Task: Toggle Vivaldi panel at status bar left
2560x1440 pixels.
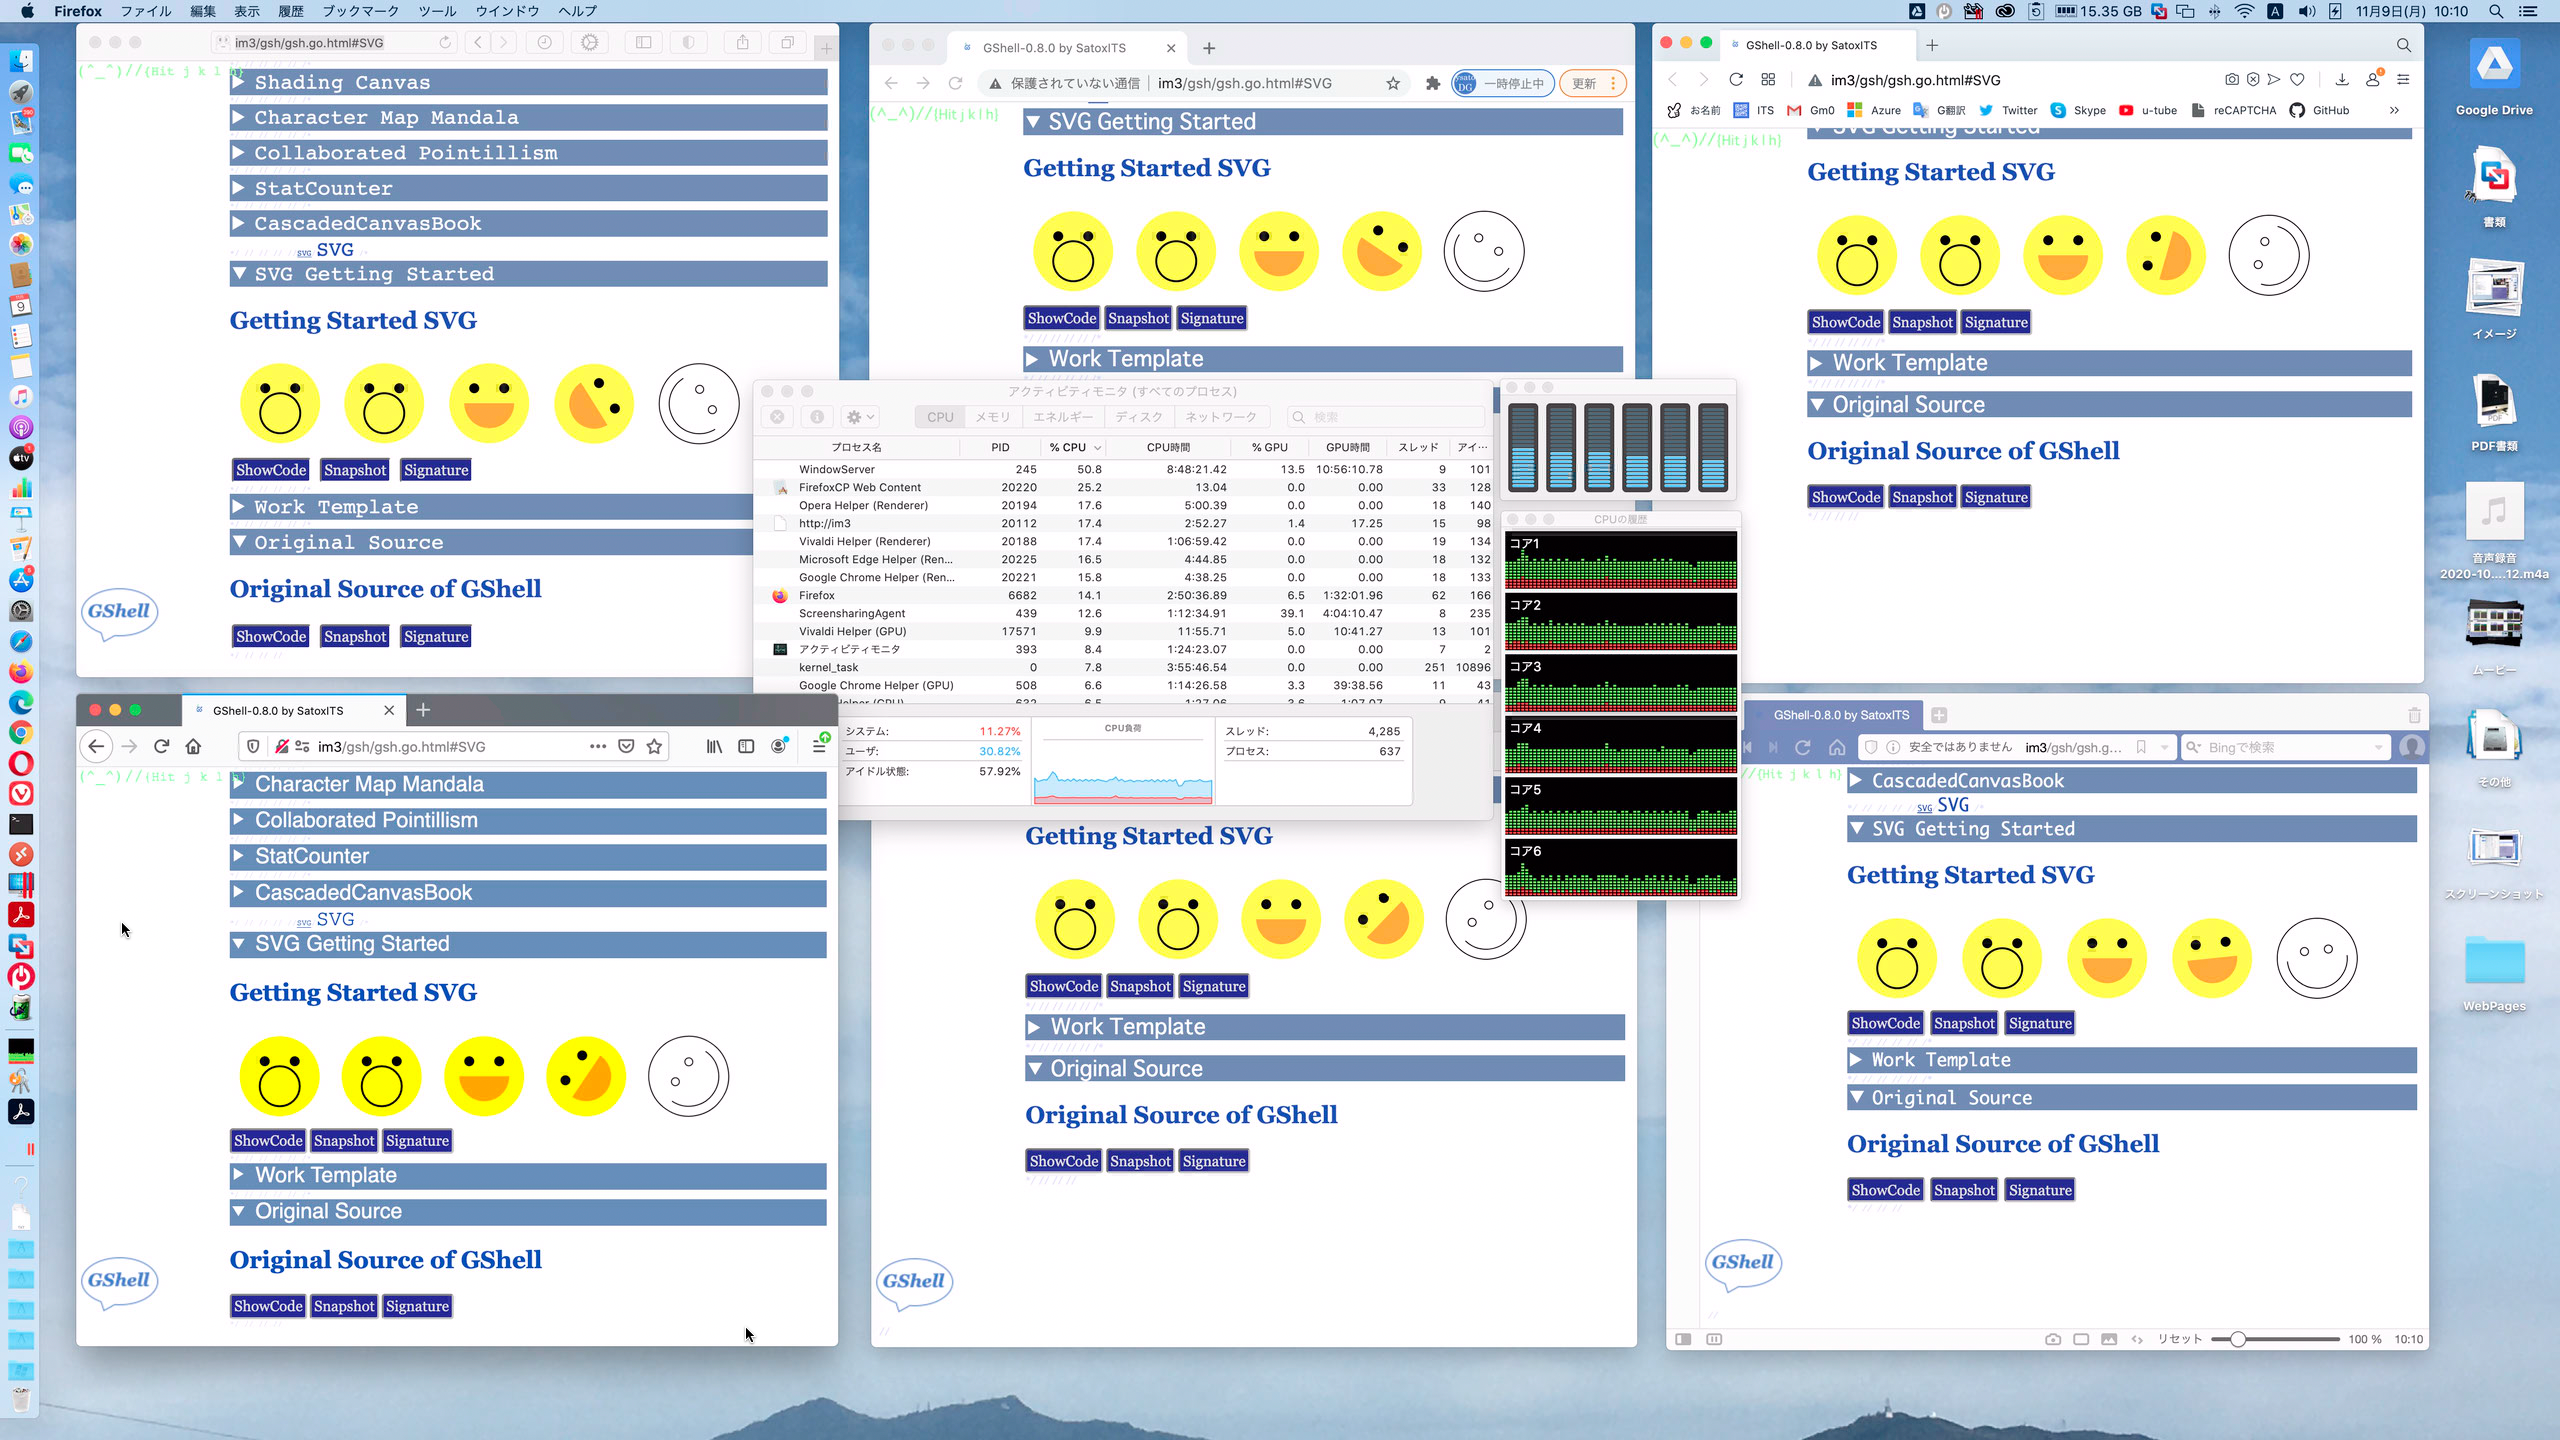Action: (1683, 1339)
